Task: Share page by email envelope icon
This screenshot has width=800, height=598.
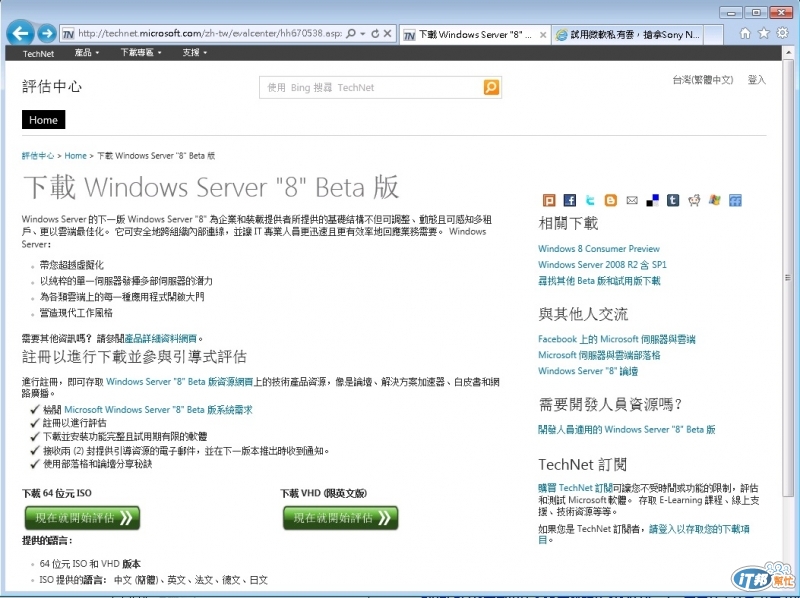Action: click(x=632, y=201)
